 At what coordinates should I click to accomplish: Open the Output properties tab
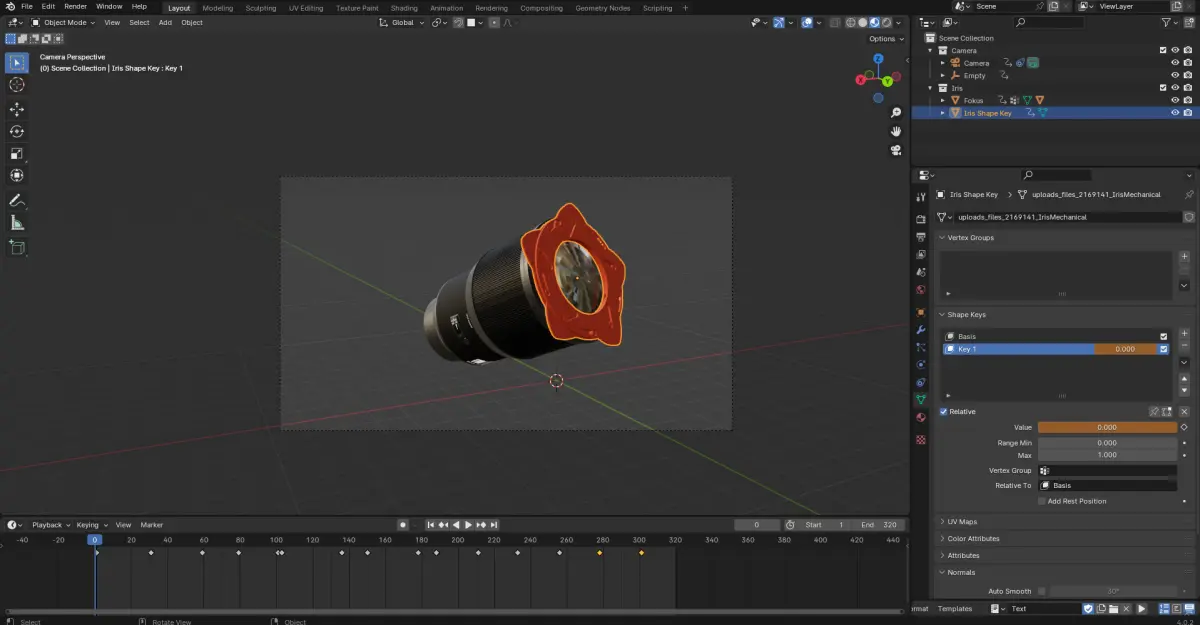tap(921, 237)
